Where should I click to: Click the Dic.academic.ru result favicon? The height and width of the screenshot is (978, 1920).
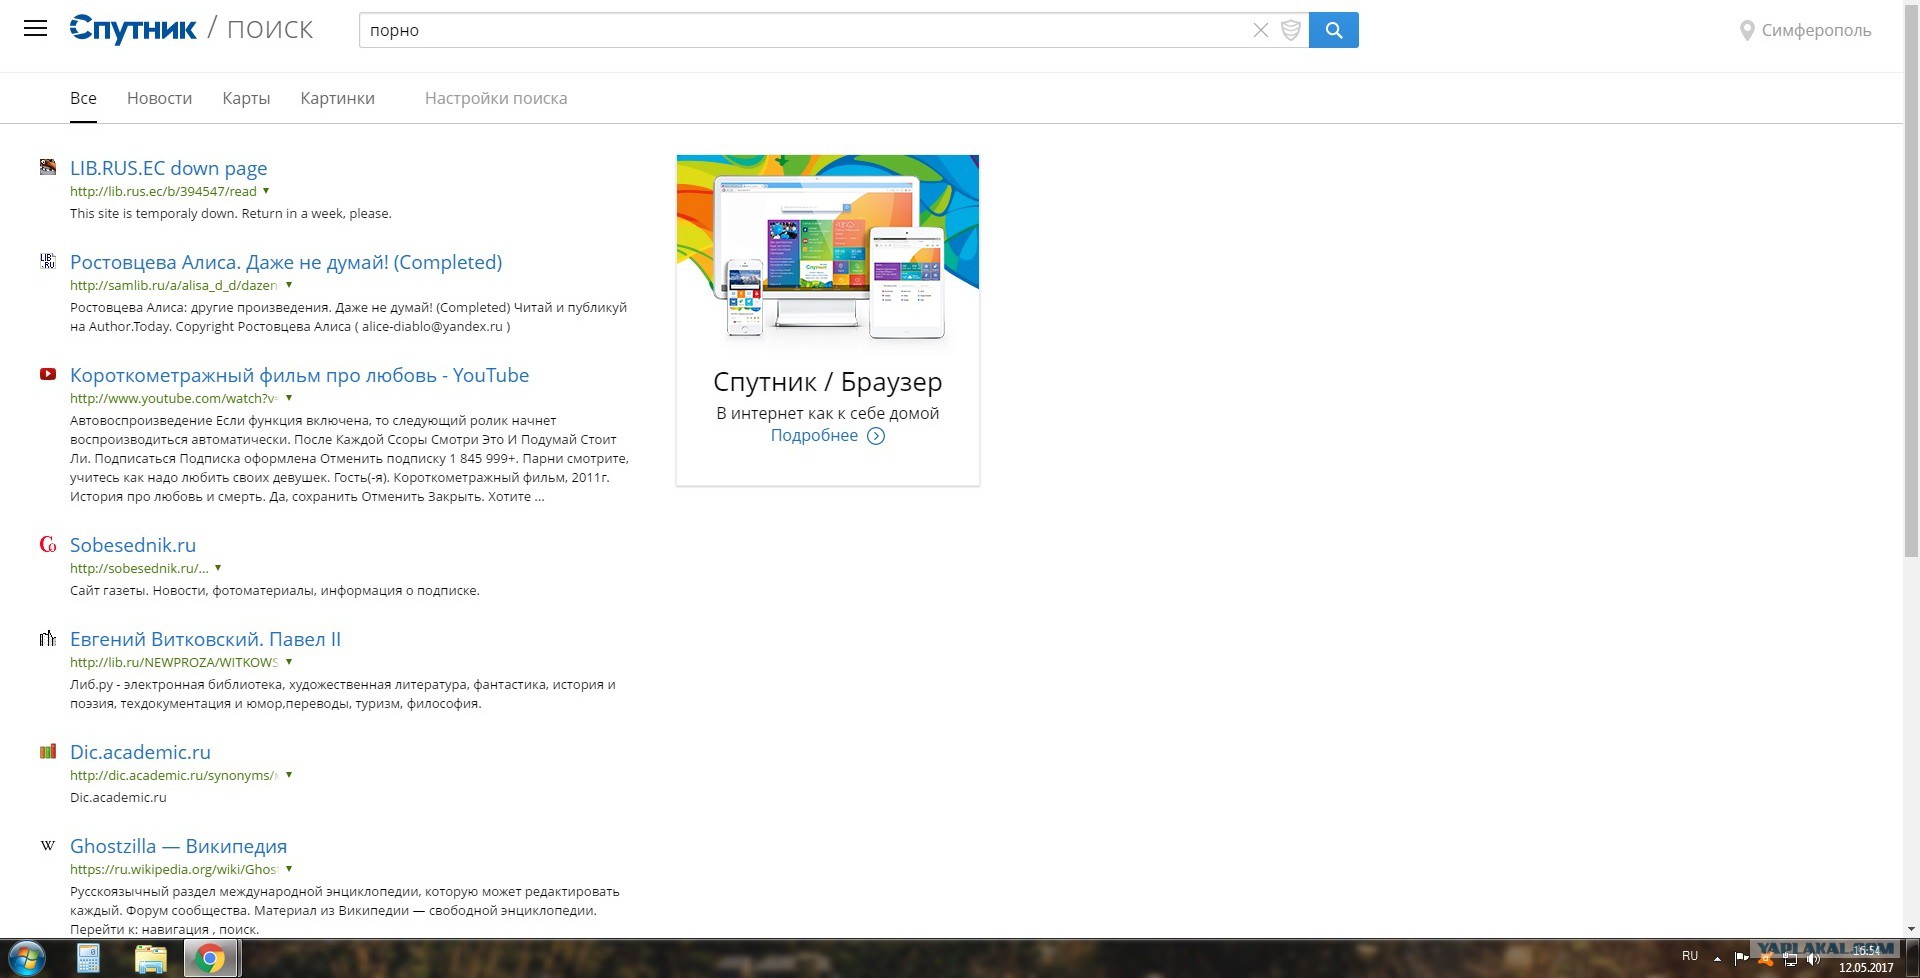[48, 751]
